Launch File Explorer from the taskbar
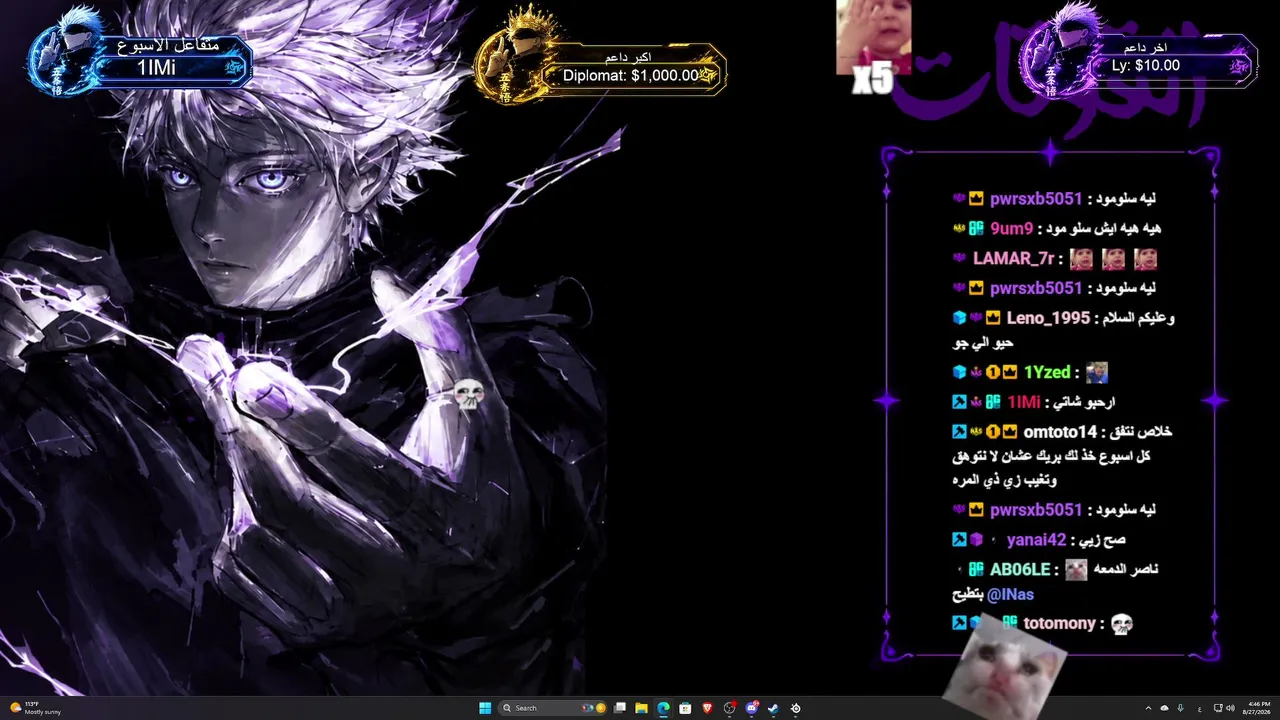Image resolution: width=1280 pixels, height=720 pixels. (641, 708)
